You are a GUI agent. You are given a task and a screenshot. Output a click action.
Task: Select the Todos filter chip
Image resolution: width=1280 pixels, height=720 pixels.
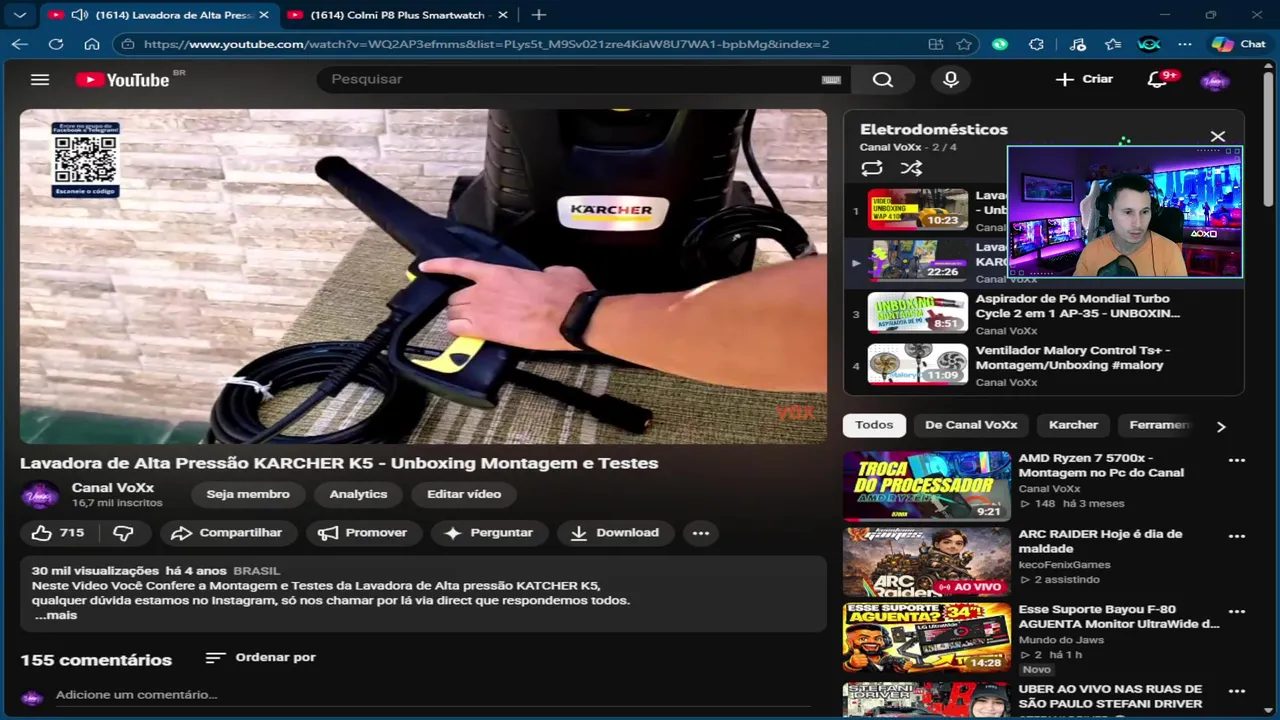874,425
